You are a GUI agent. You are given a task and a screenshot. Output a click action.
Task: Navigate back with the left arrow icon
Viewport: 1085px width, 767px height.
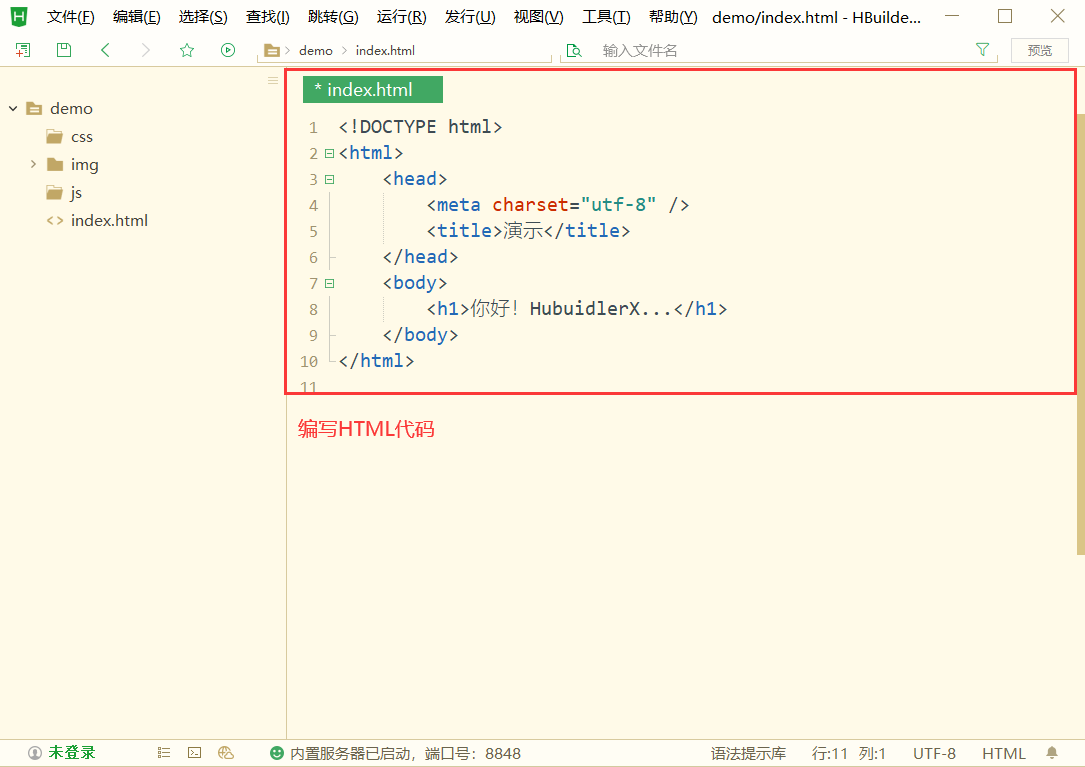(105, 50)
